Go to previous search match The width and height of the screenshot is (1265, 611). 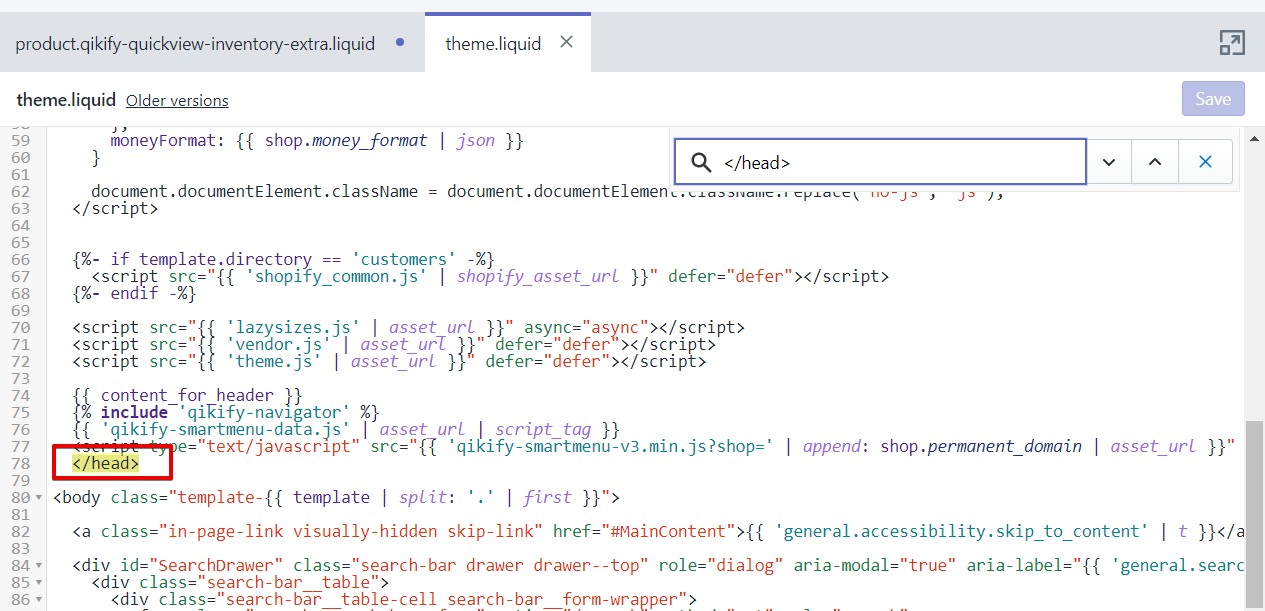click(x=1155, y=162)
